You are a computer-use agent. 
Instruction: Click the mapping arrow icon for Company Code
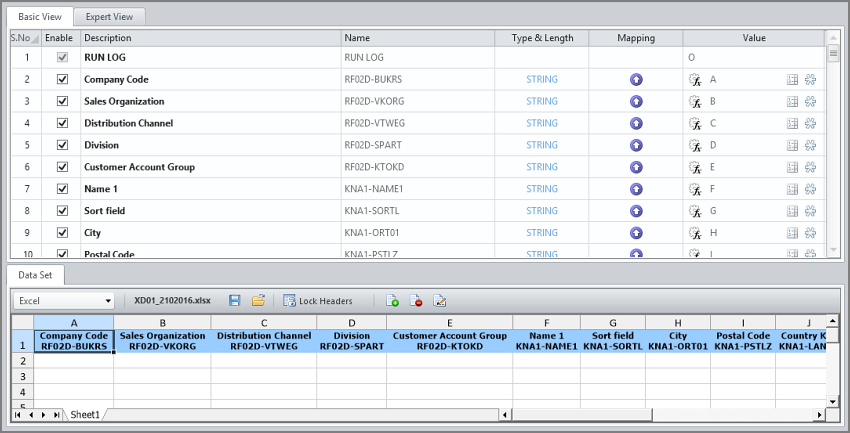tap(636, 79)
